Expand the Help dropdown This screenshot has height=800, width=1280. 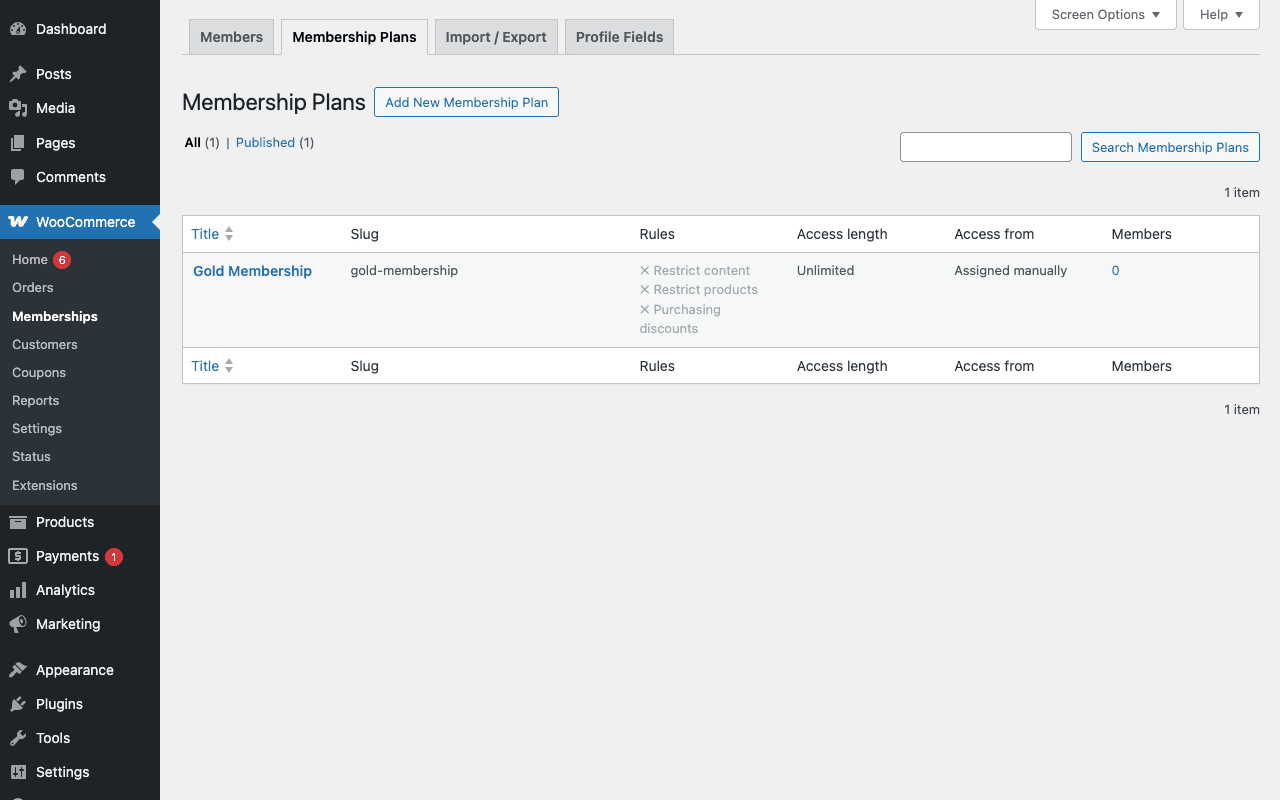point(1221,14)
